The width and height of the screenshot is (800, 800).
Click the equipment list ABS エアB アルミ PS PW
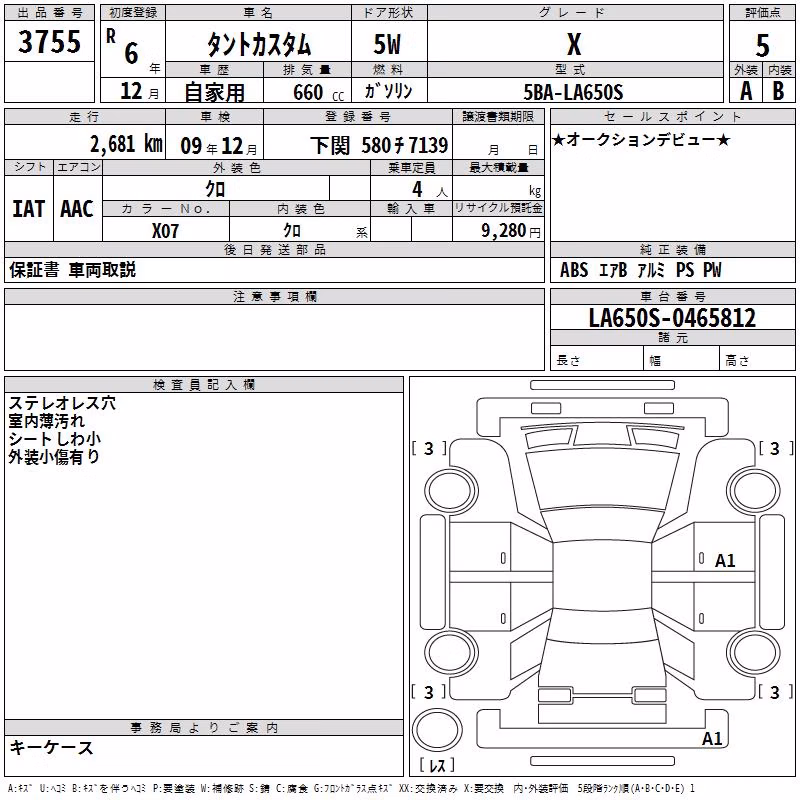click(x=641, y=270)
